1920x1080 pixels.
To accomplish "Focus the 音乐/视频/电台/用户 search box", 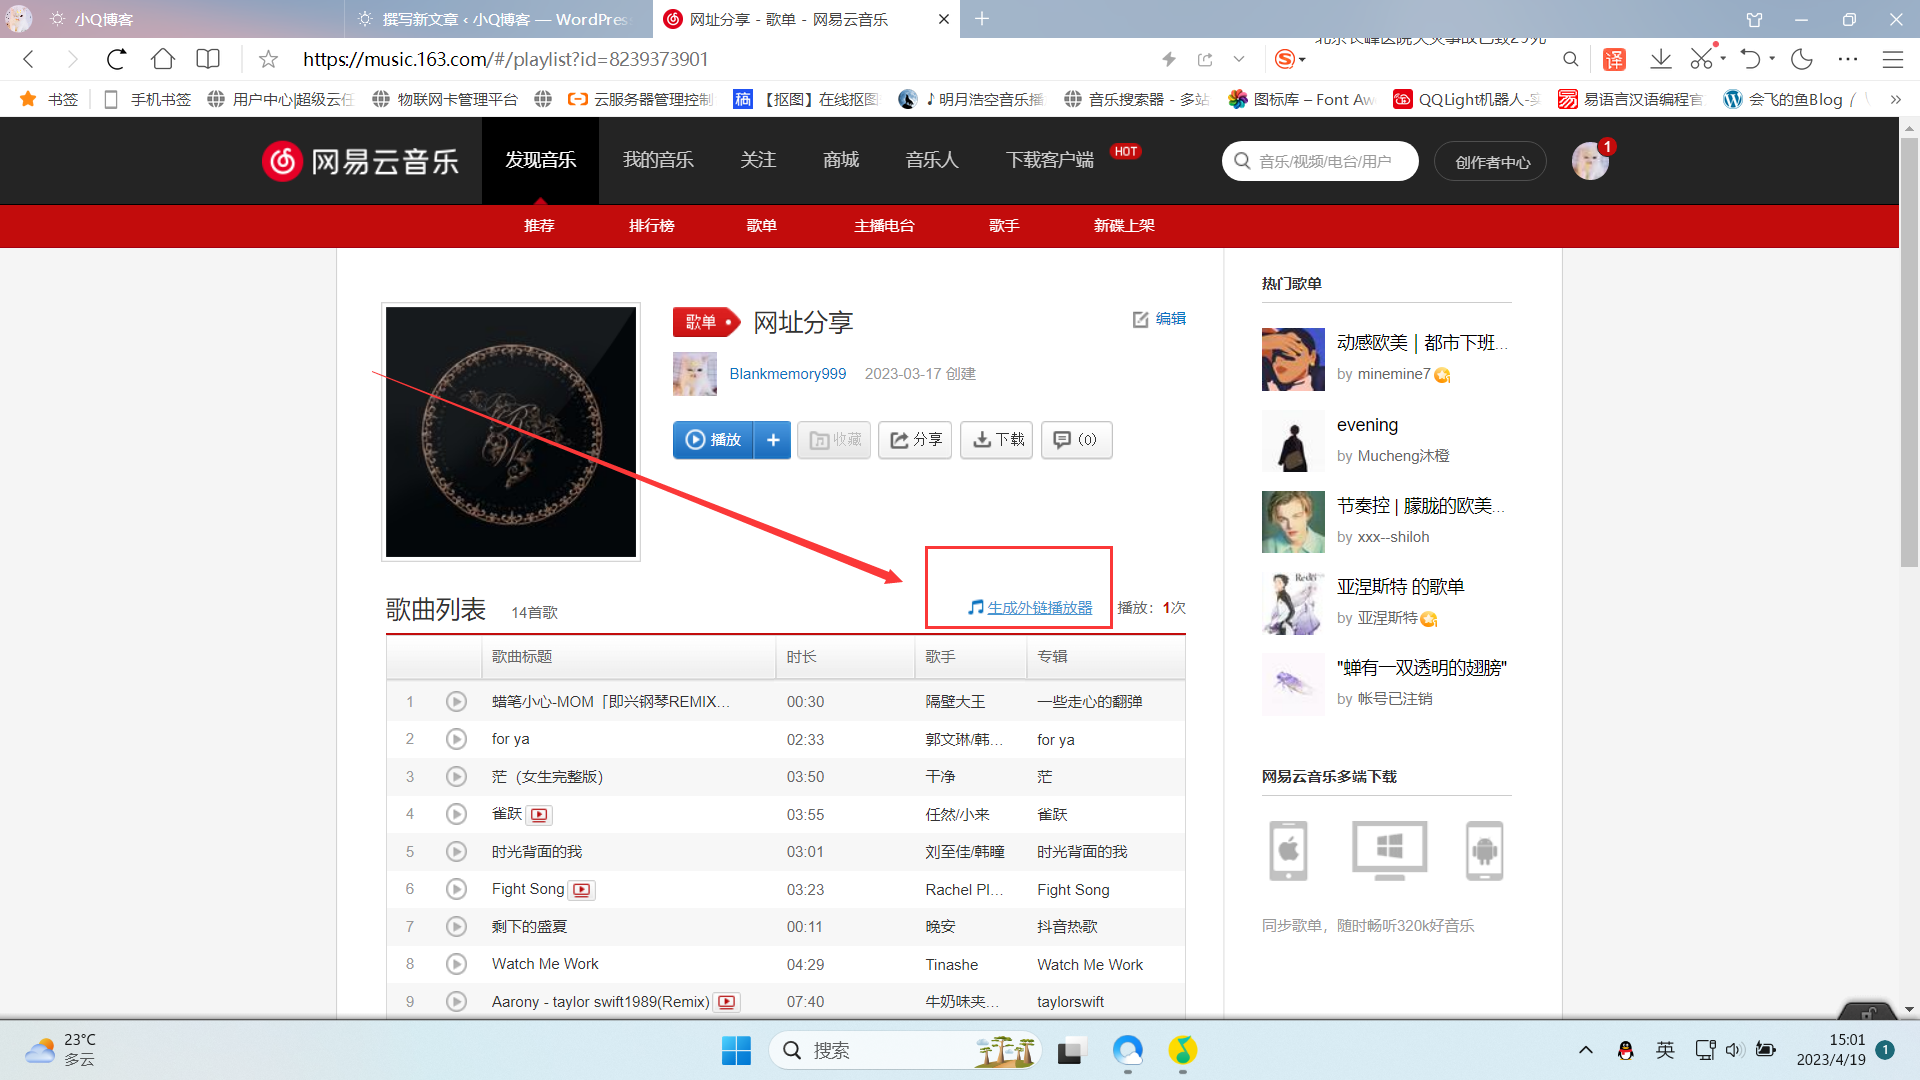I will point(1320,161).
